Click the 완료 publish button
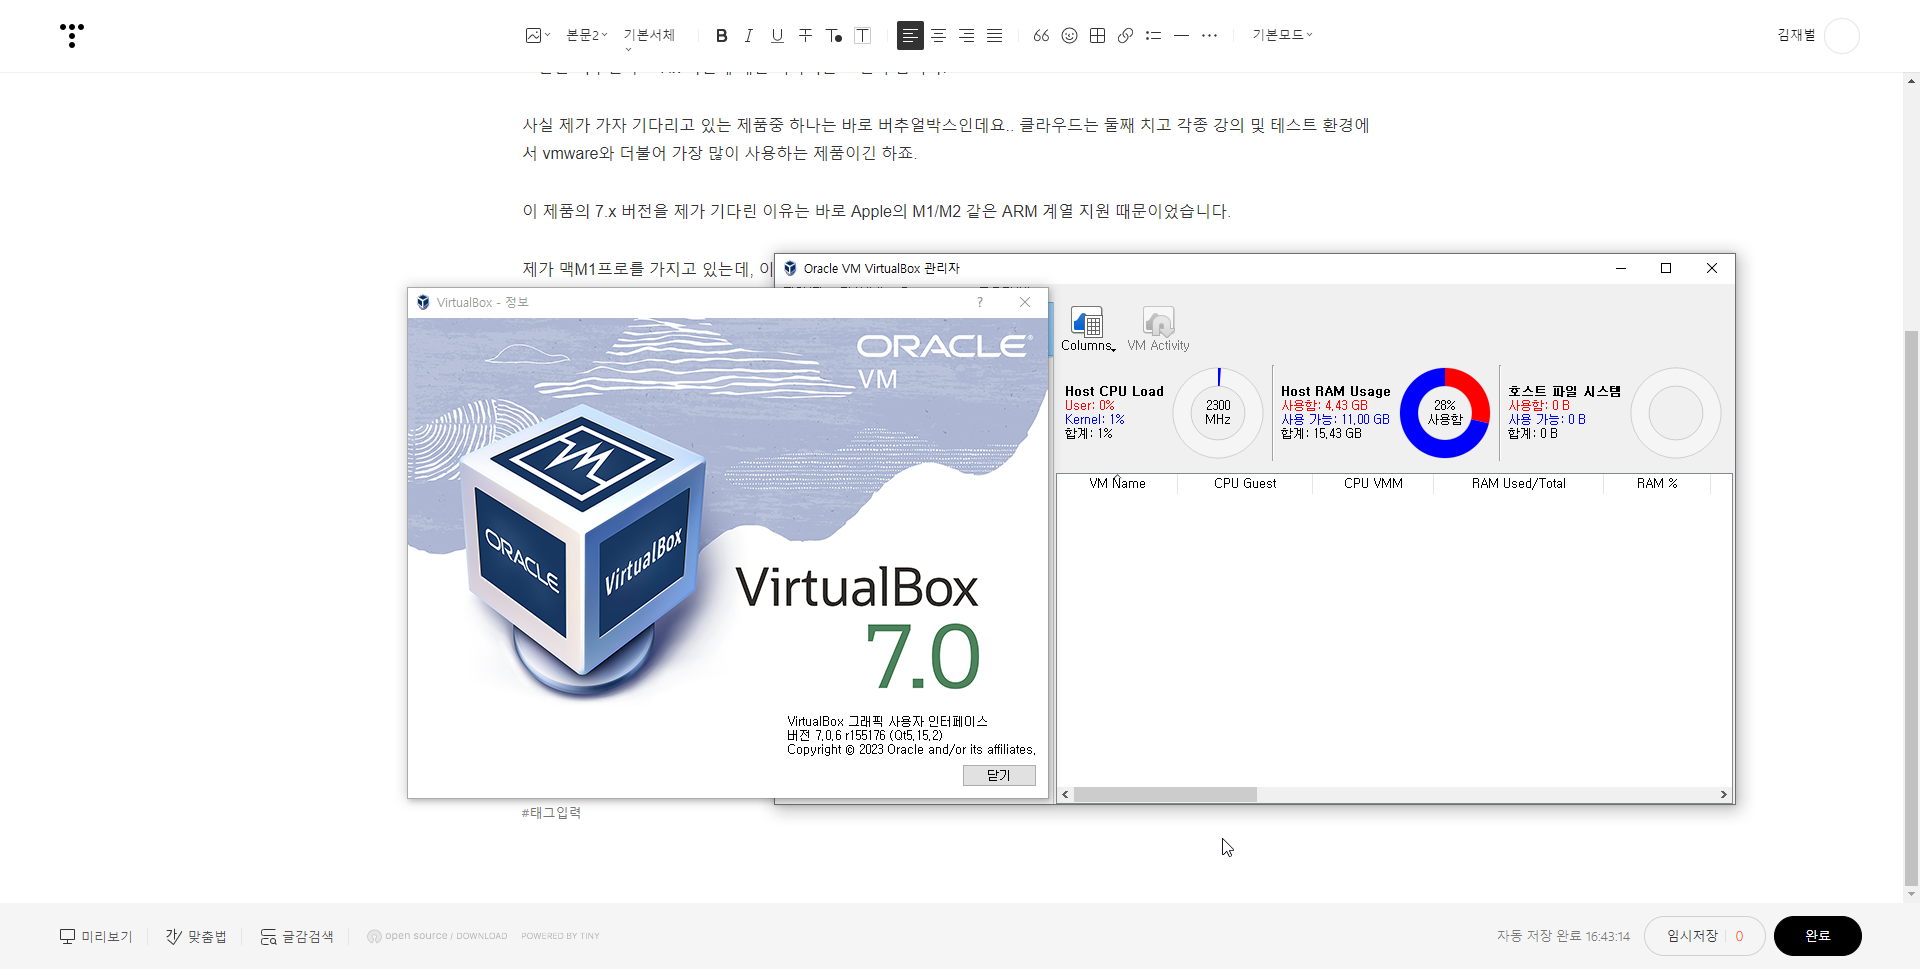 pyautogui.click(x=1817, y=936)
